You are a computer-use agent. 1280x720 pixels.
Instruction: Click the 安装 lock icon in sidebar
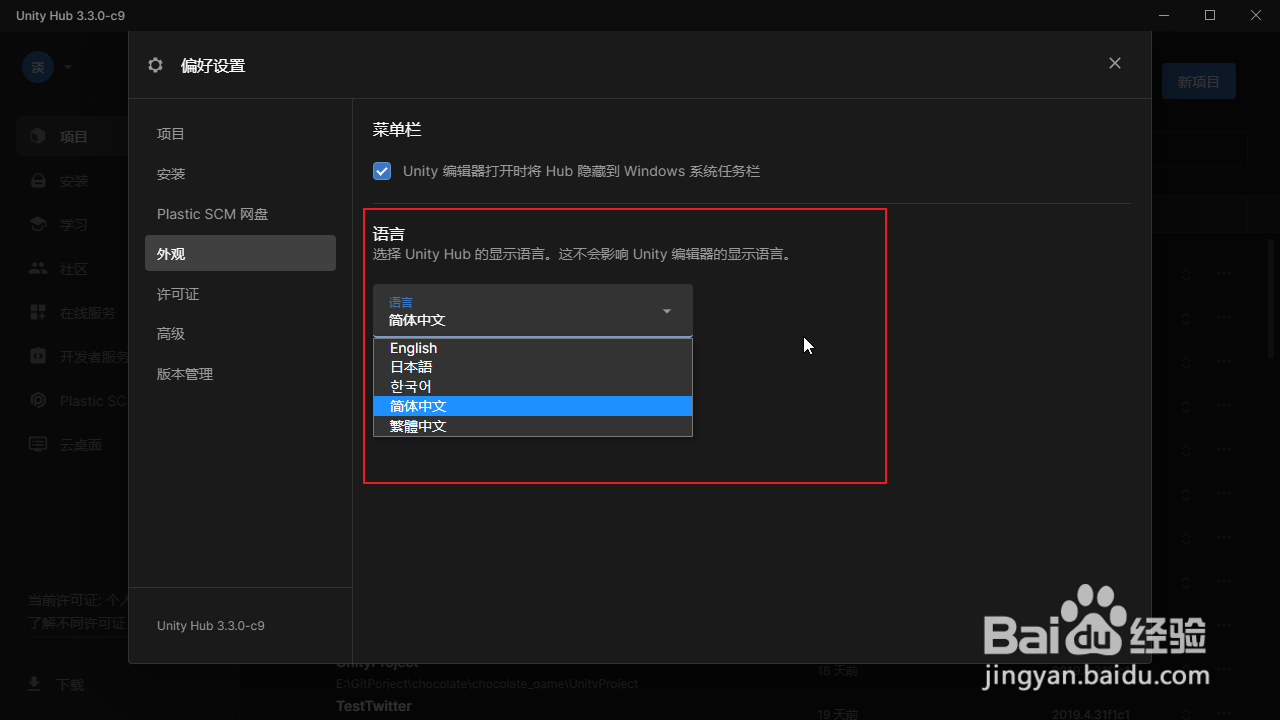(x=38, y=181)
